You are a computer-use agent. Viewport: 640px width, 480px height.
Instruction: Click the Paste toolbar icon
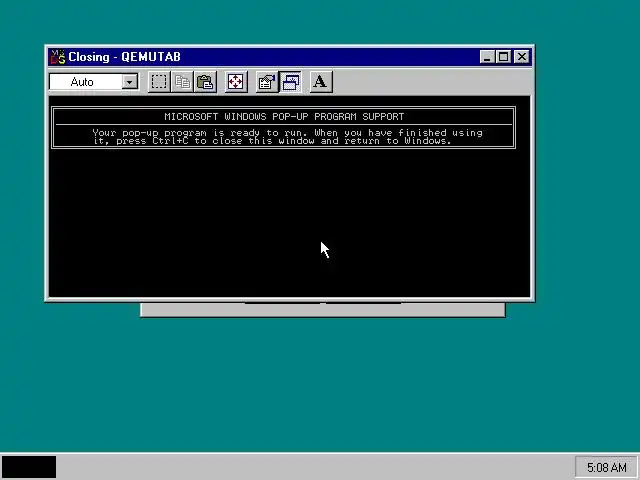point(205,82)
